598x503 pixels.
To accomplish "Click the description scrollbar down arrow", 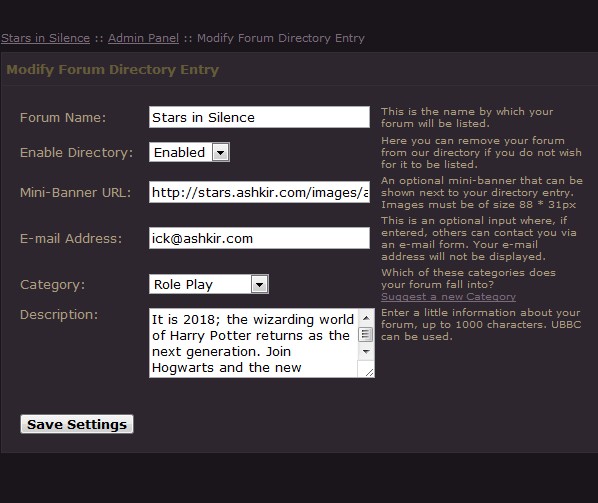I will tap(367, 352).
